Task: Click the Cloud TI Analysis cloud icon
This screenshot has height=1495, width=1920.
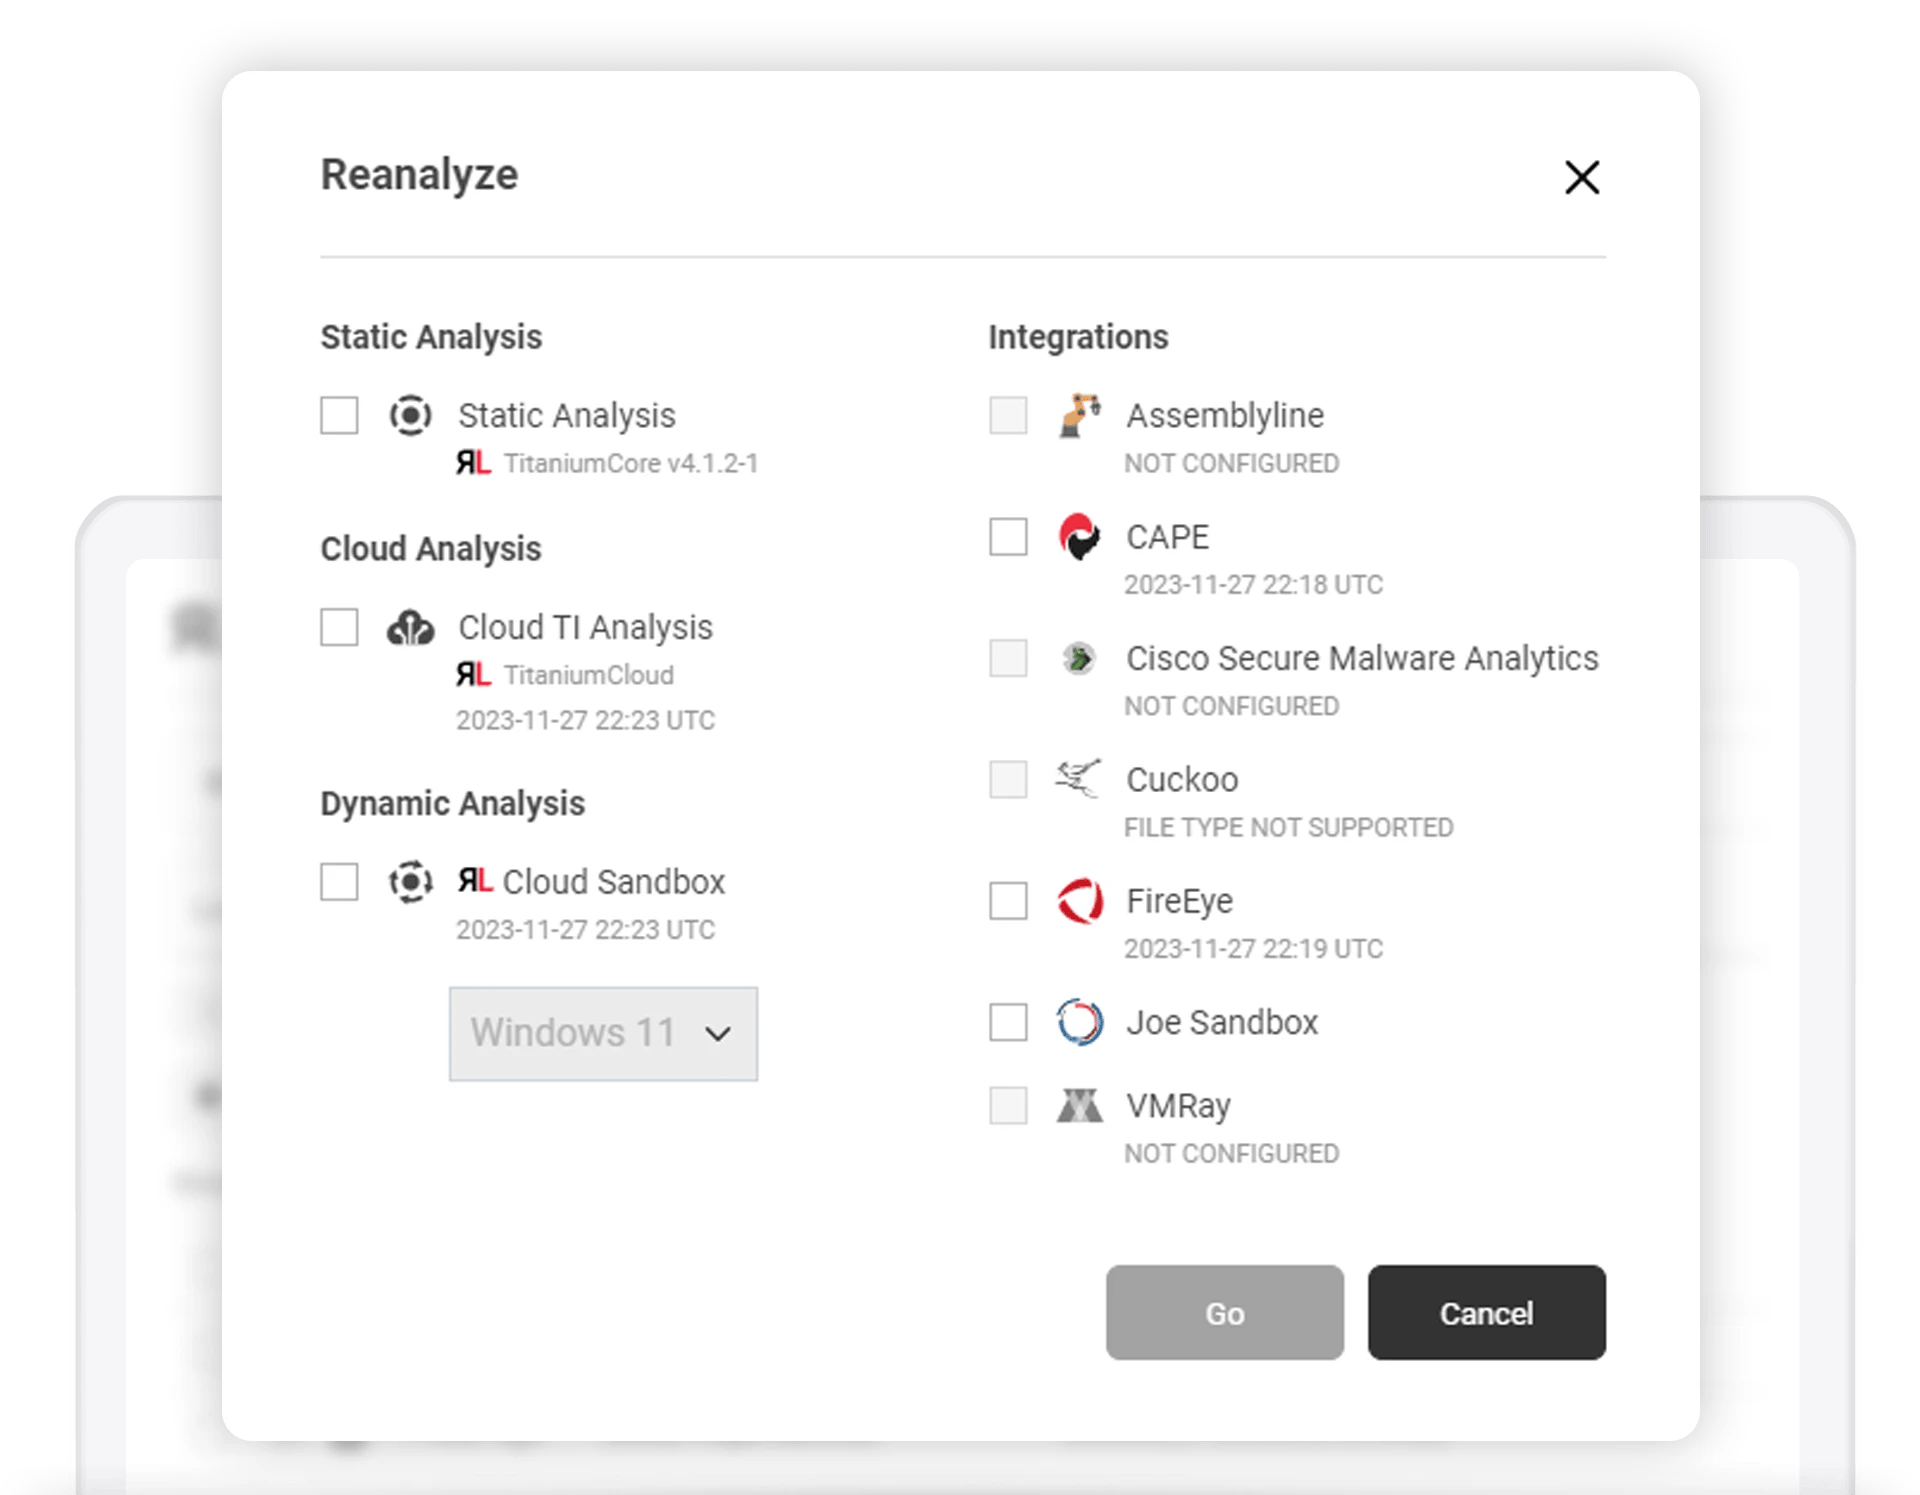Action: pyautogui.click(x=410, y=628)
